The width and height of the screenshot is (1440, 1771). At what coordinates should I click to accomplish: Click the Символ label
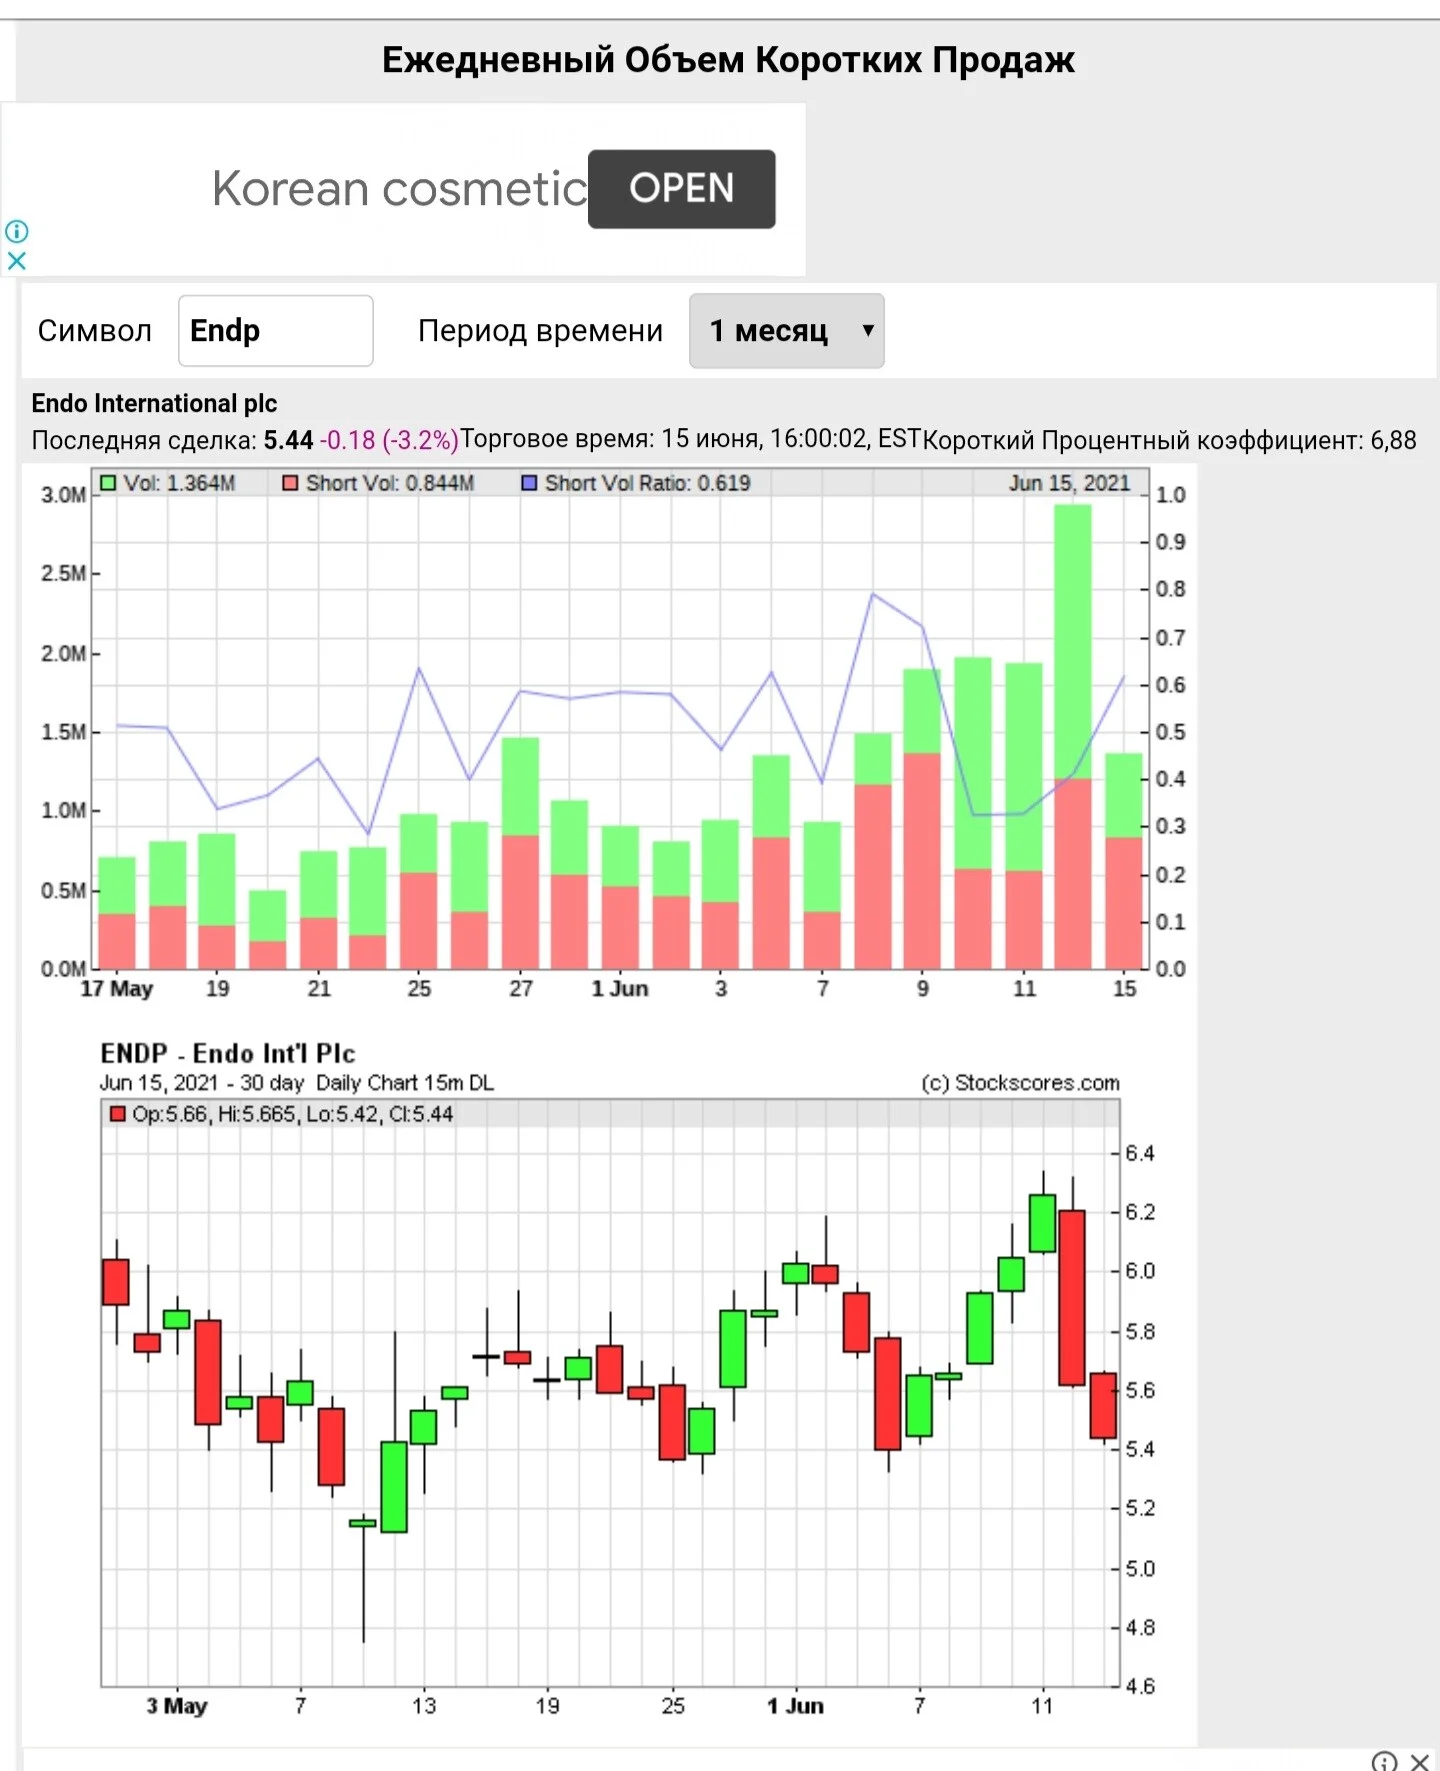click(95, 331)
